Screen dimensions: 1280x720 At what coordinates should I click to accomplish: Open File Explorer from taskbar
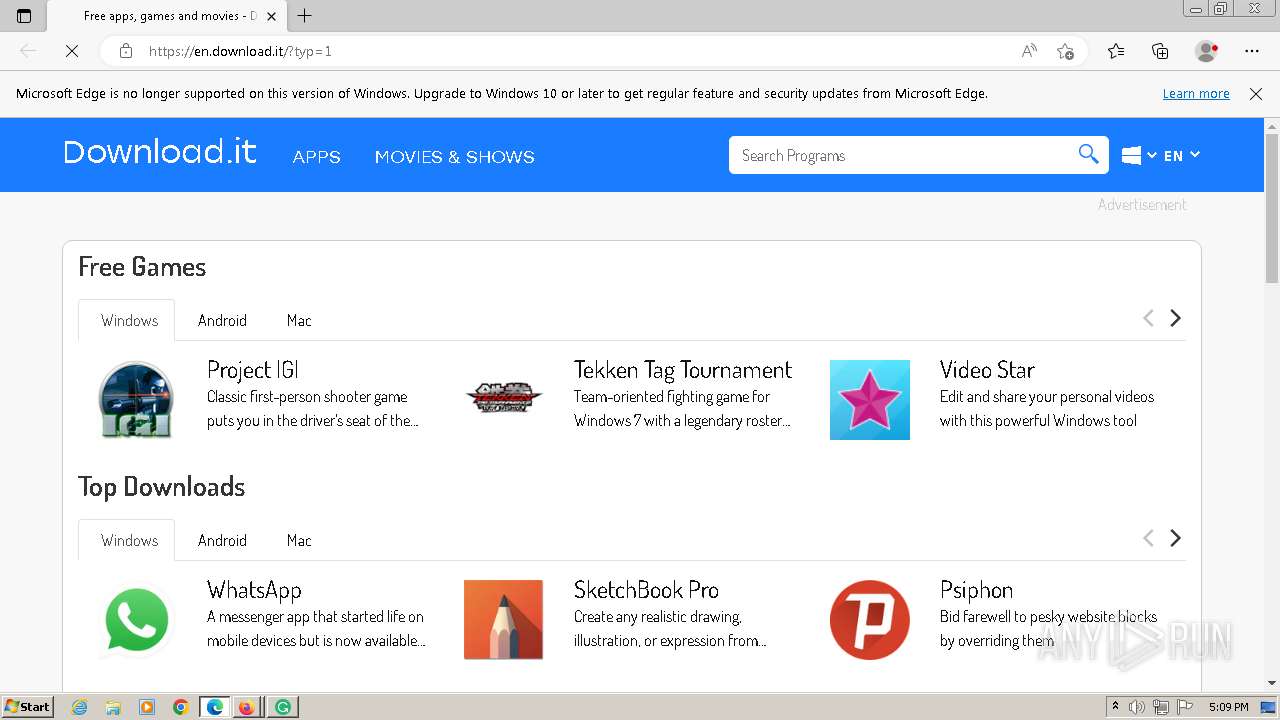(113, 707)
